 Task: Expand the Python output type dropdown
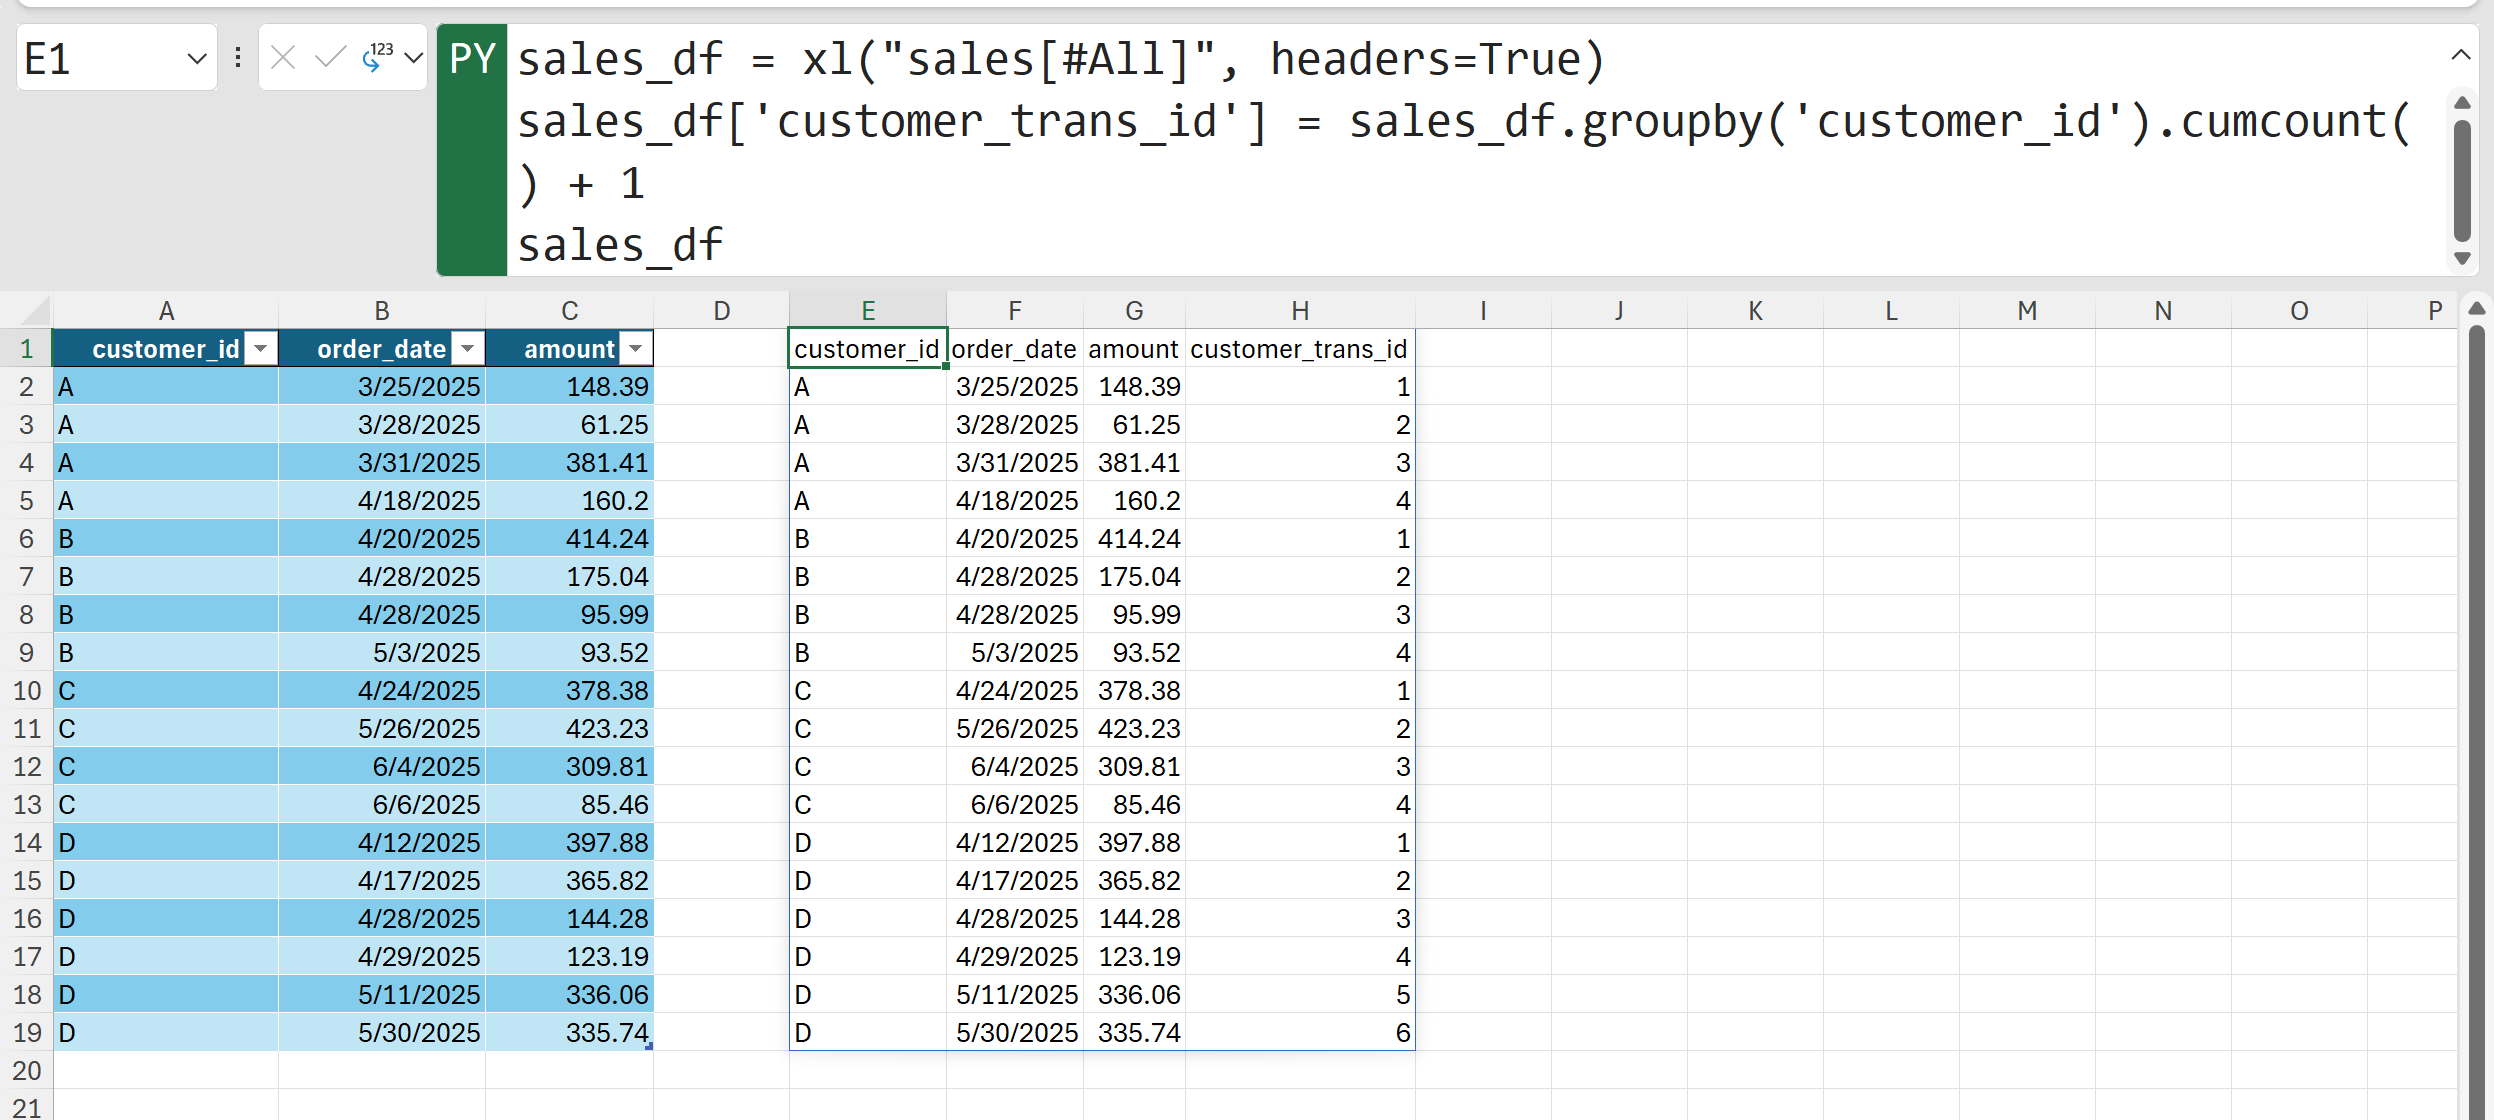[413, 58]
